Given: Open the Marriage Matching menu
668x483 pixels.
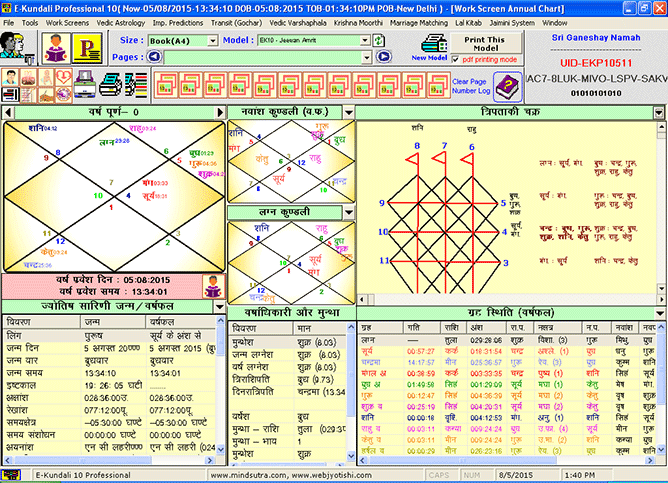Looking at the screenshot, I should (x=419, y=23).
